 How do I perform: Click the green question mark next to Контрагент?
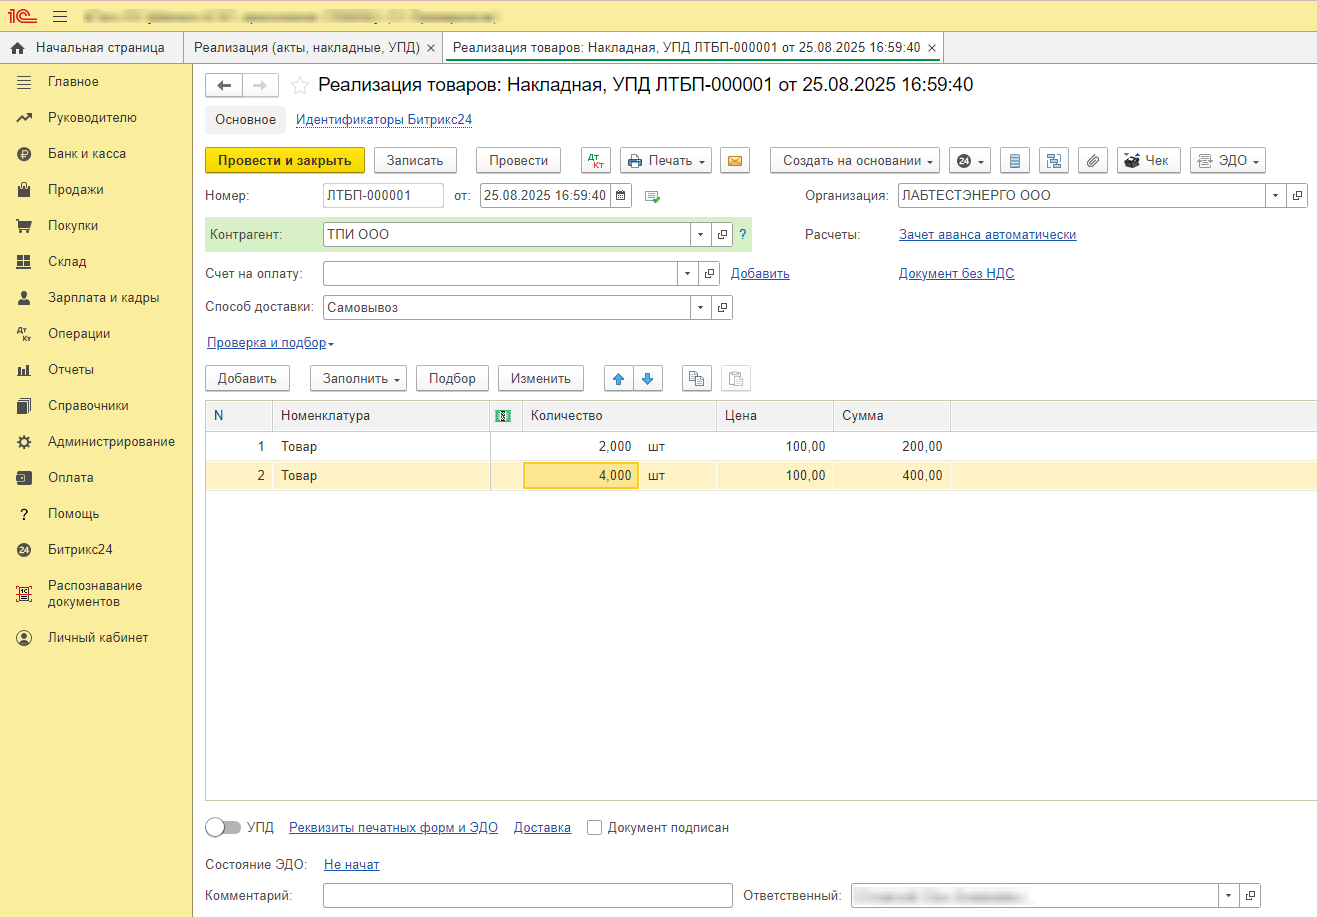tap(743, 235)
